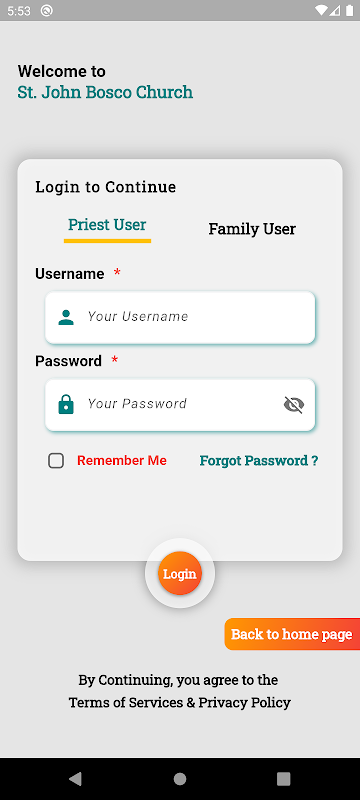Viewport: 360px width, 800px height.
Task: Go back using Back to home page button
Action: click(x=292, y=634)
